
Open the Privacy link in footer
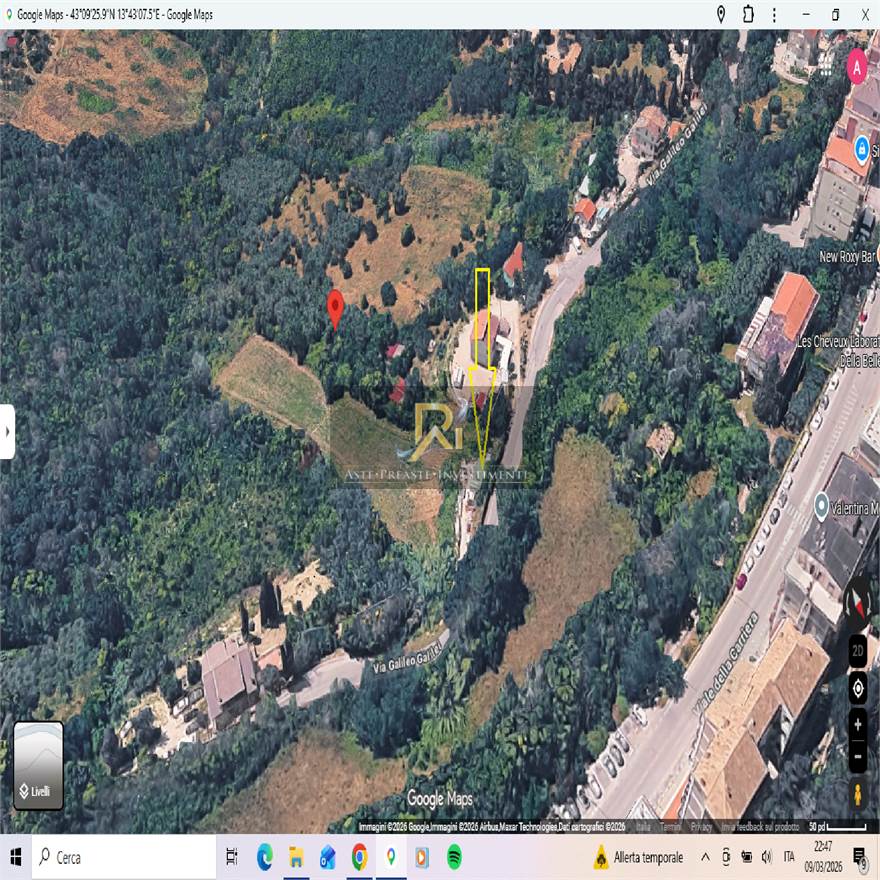(702, 827)
